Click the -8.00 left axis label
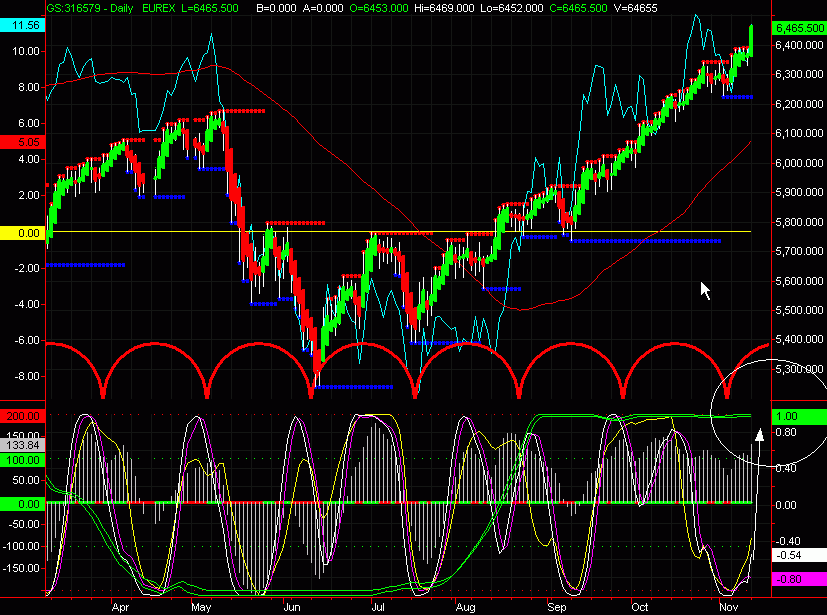Screen dimensions: 827x615 pyautogui.click(x=26, y=376)
